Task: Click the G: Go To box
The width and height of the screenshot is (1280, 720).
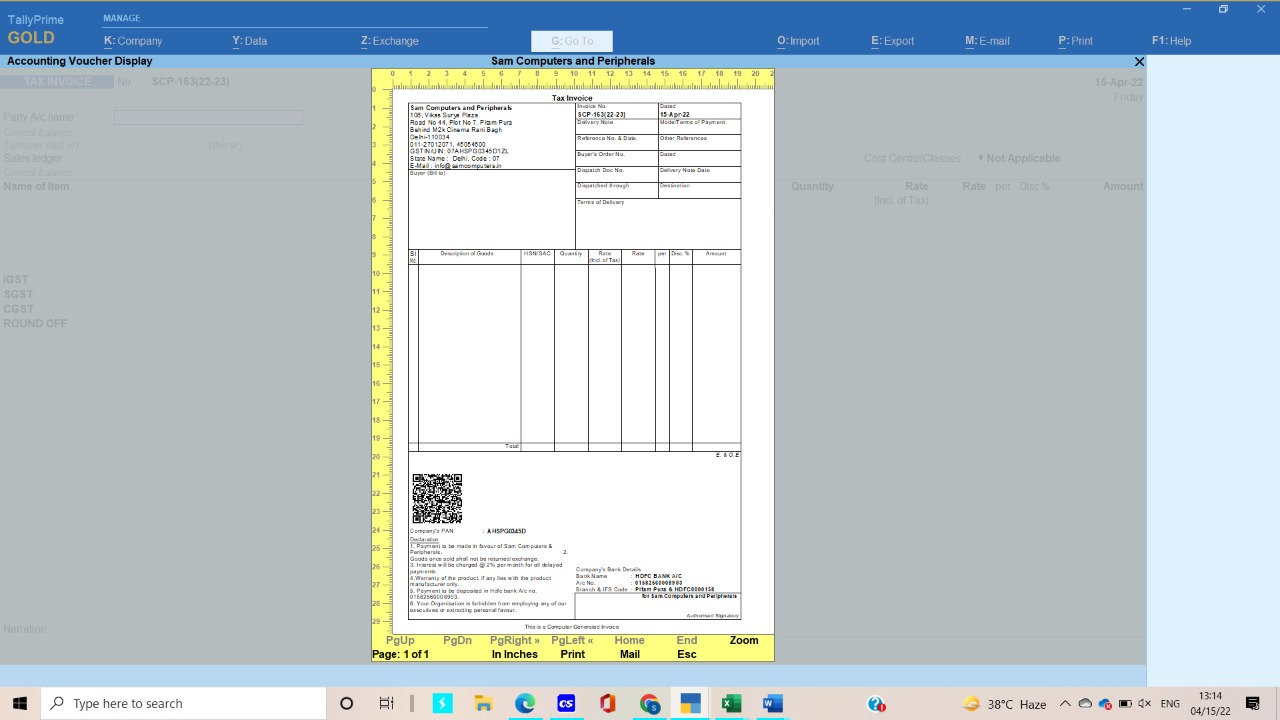Action: (x=572, y=41)
